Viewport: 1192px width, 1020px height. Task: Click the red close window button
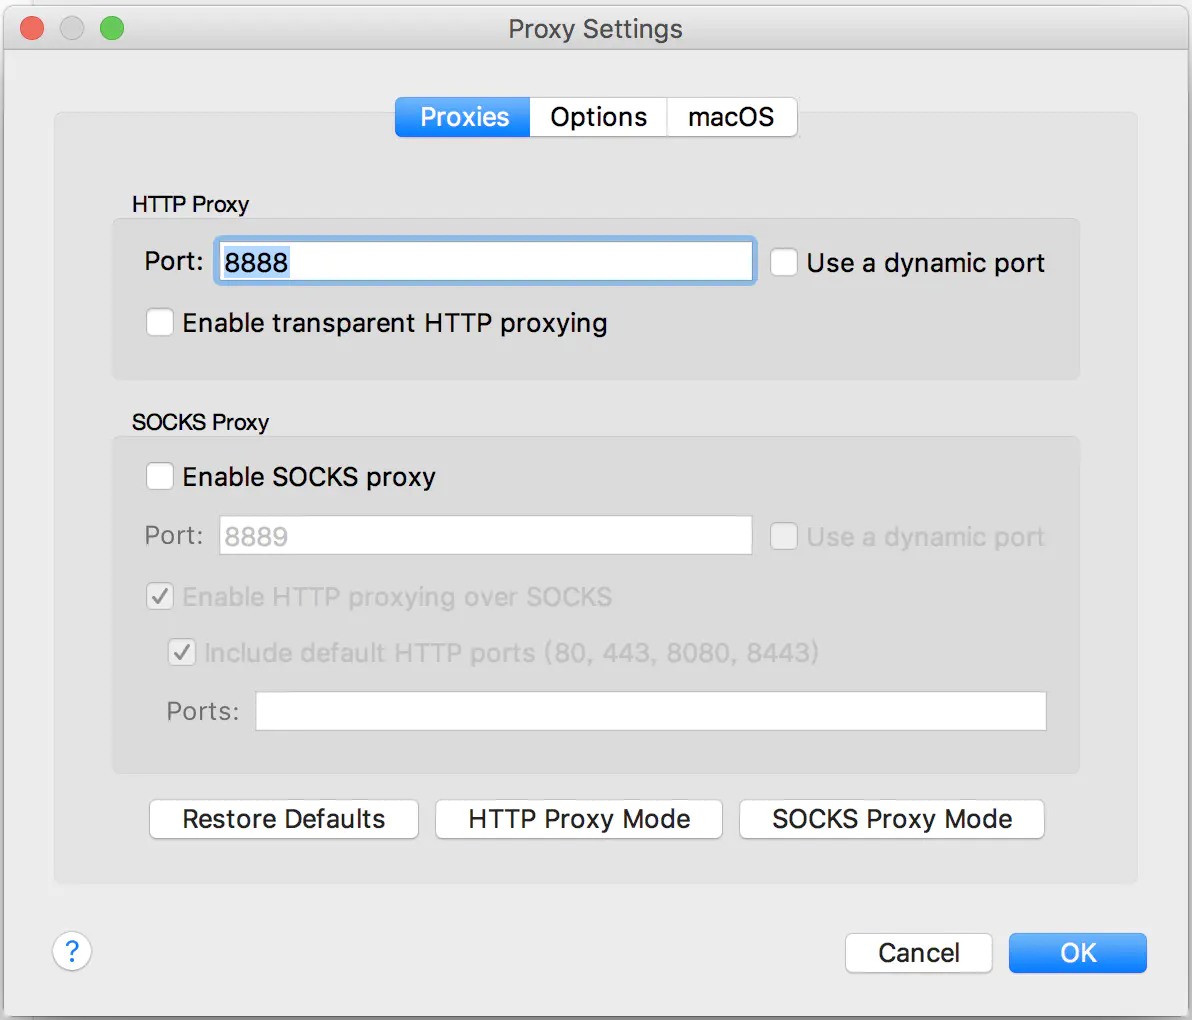[32, 28]
